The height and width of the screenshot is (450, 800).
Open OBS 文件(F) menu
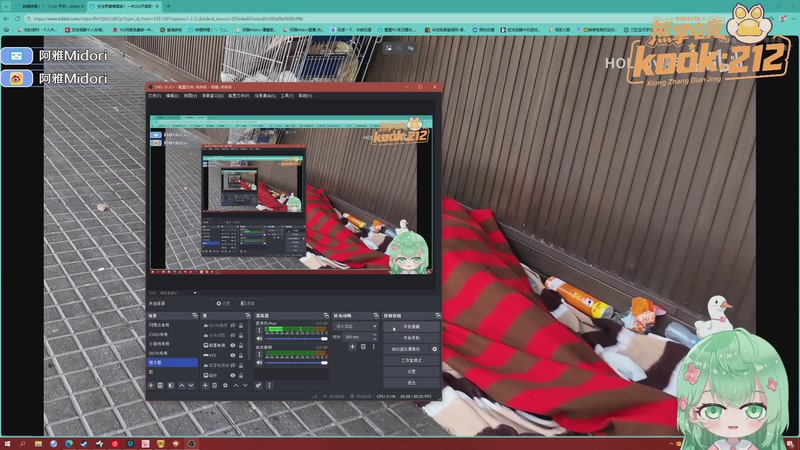(x=155, y=95)
